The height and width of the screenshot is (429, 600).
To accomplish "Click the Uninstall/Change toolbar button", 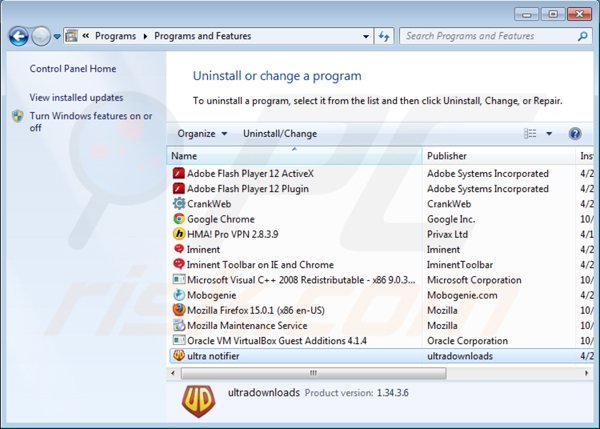I will tap(280, 134).
